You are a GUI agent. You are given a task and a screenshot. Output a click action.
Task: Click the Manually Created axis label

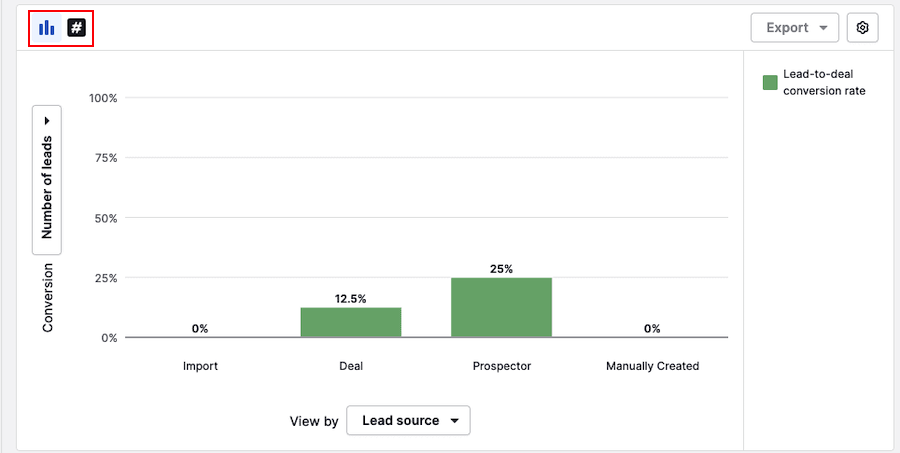(652, 366)
